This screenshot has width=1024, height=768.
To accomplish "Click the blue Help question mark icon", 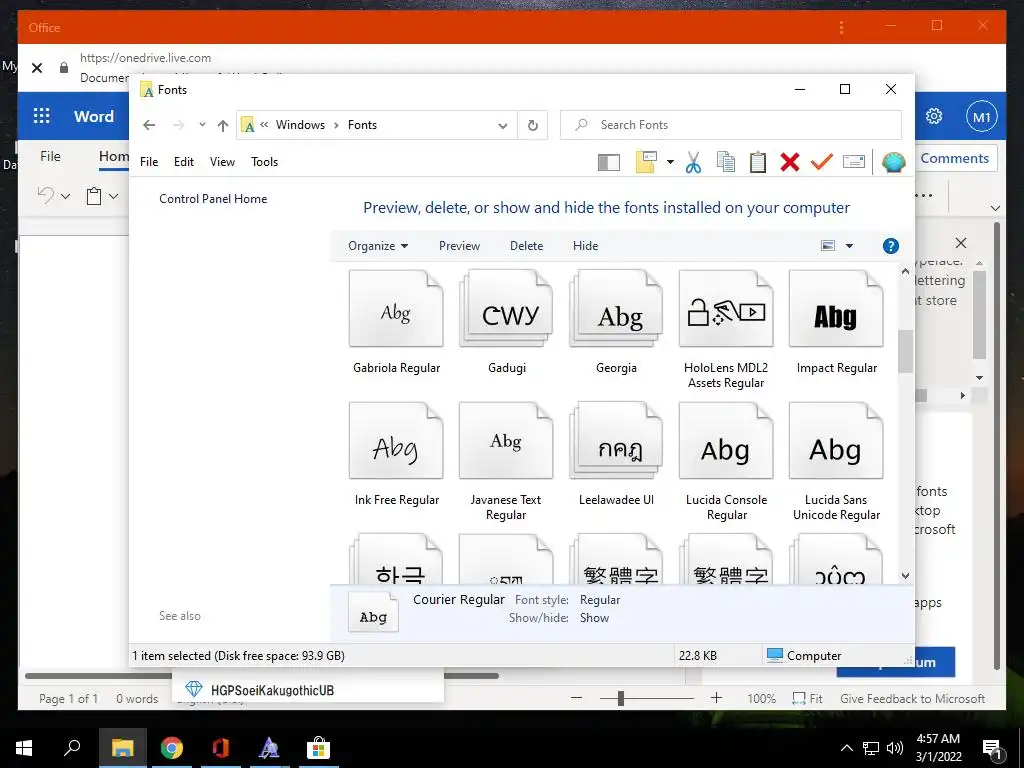I will [891, 246].
